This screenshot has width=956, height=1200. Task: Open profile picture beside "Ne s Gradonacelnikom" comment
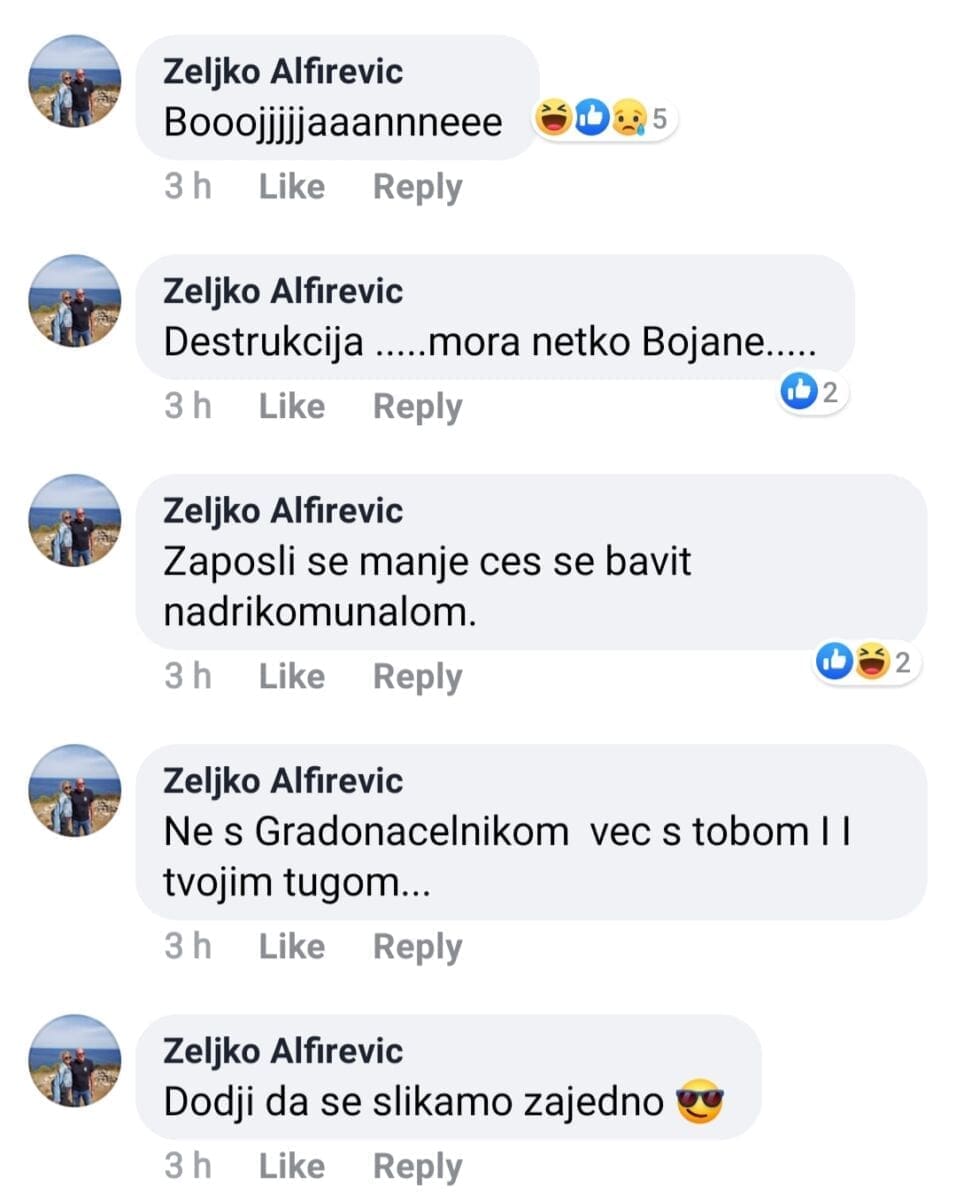click(x=75, y=791)
